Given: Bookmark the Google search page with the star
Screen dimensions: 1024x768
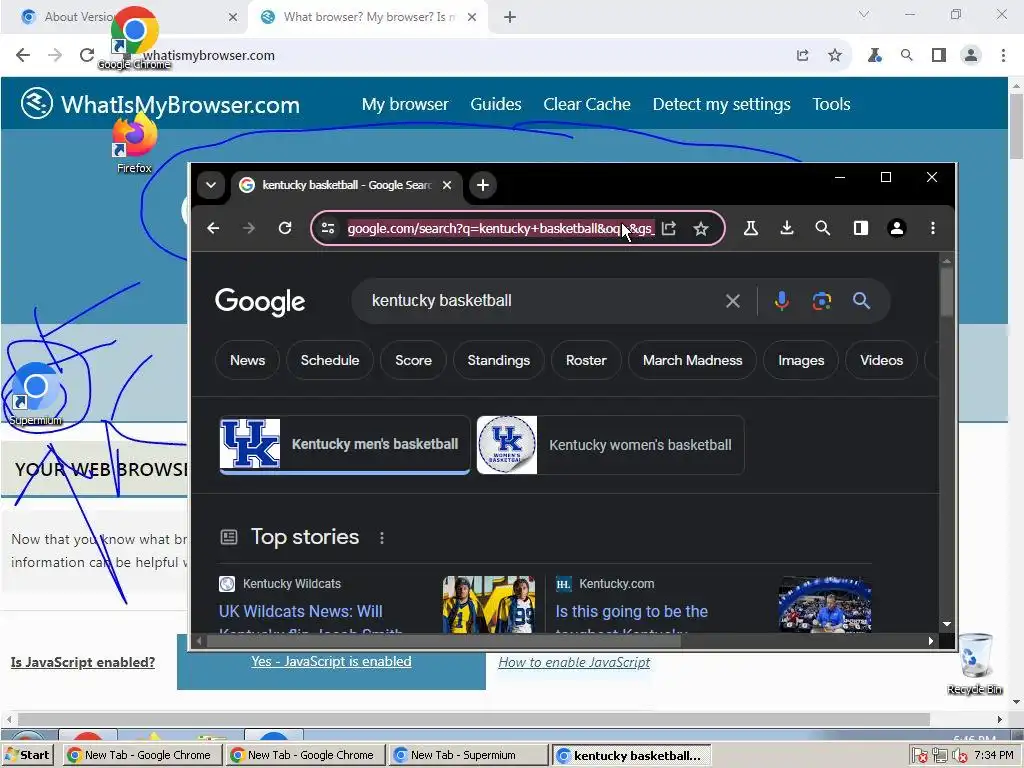Looking at the screenshot, I should coord(701,228).
